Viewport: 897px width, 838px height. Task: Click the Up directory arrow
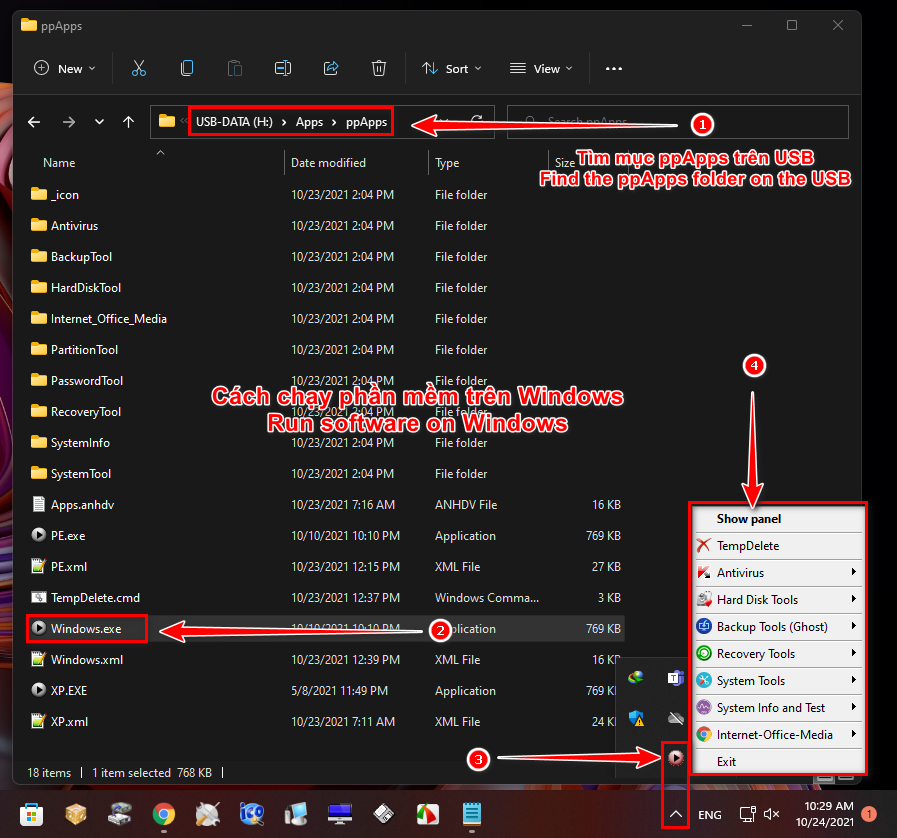point(128,122)
